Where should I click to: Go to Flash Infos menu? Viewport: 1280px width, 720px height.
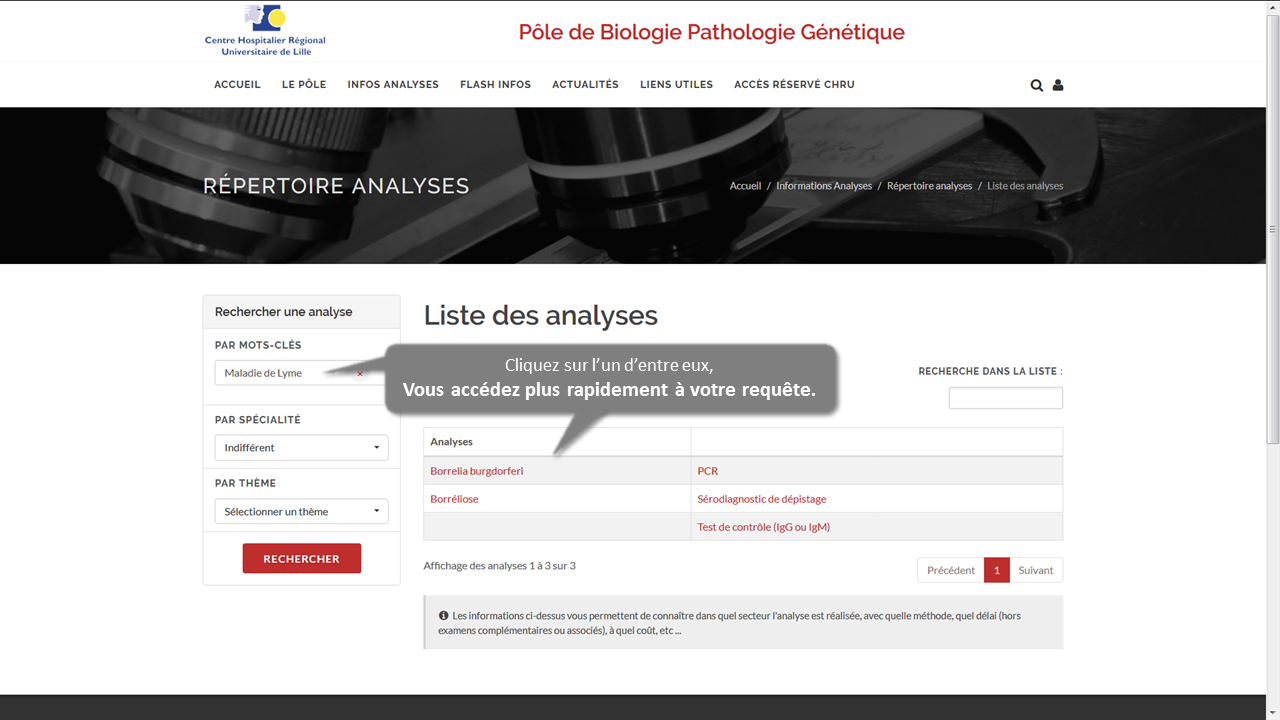495,85
